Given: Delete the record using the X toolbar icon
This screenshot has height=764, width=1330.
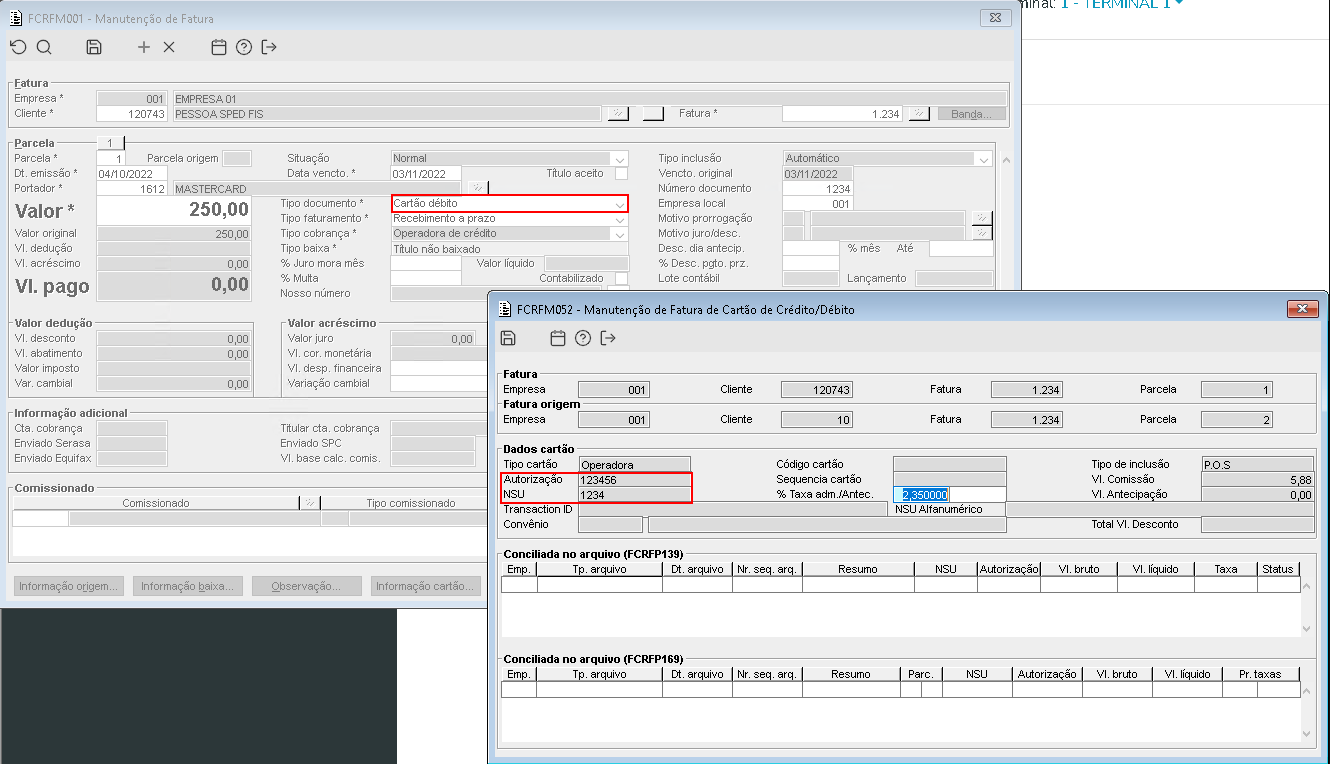Looking at the screenshot, I should 169,47.
